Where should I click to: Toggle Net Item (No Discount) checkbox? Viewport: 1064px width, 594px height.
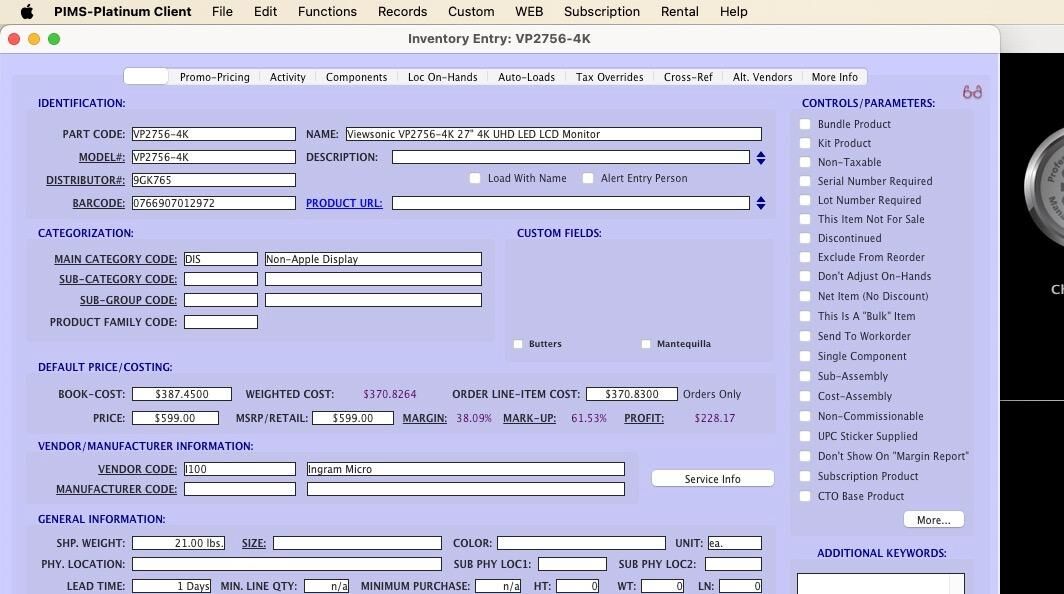point(805,296)
